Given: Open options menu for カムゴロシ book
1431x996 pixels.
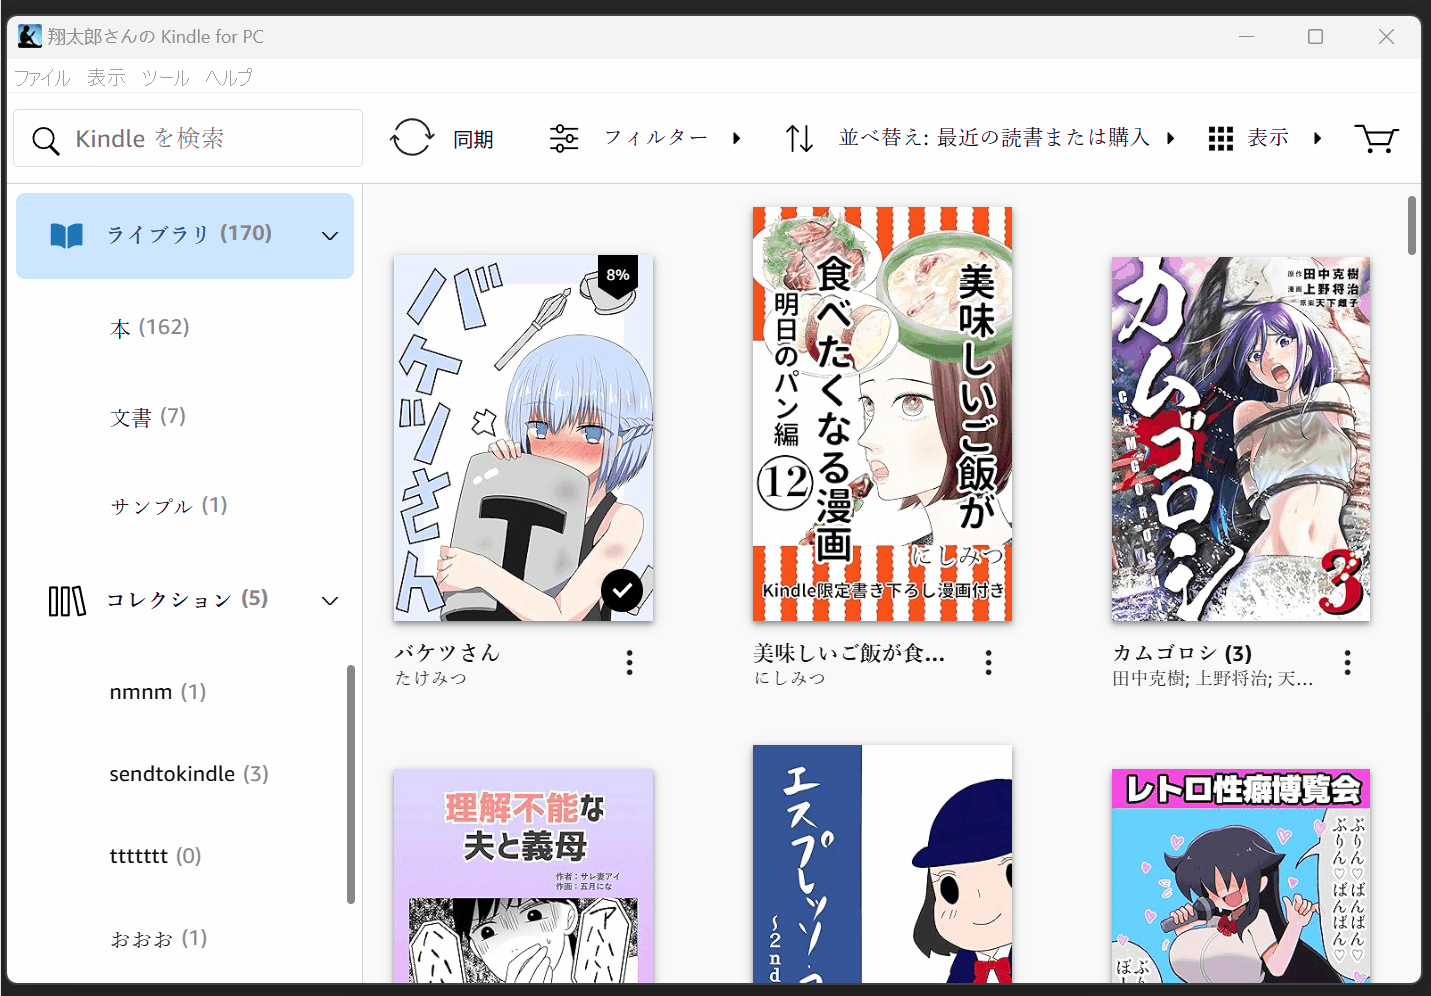Looking at the screenshot, I should pyautogui.click(x=1347, y=662).
